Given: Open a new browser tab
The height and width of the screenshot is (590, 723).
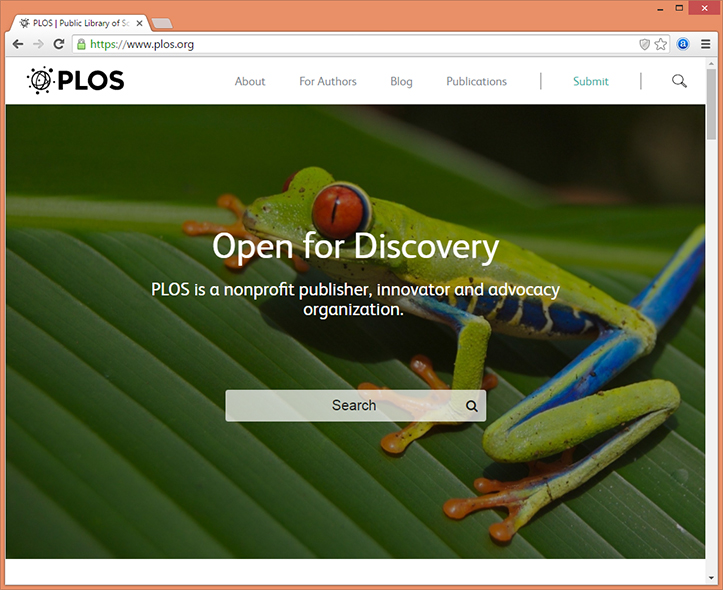Looking at the screenshot, I should pyautogui.click(x=162, y=23).
